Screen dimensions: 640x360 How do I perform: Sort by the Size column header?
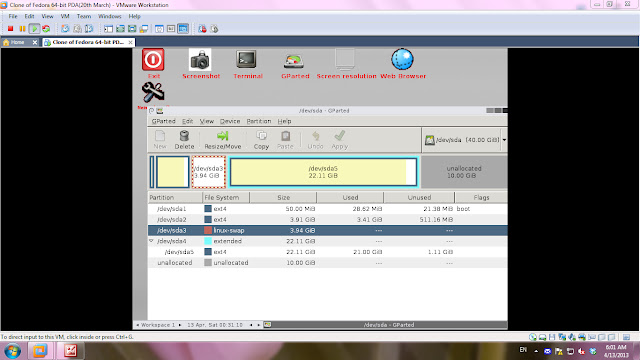[x=283, y=198]
